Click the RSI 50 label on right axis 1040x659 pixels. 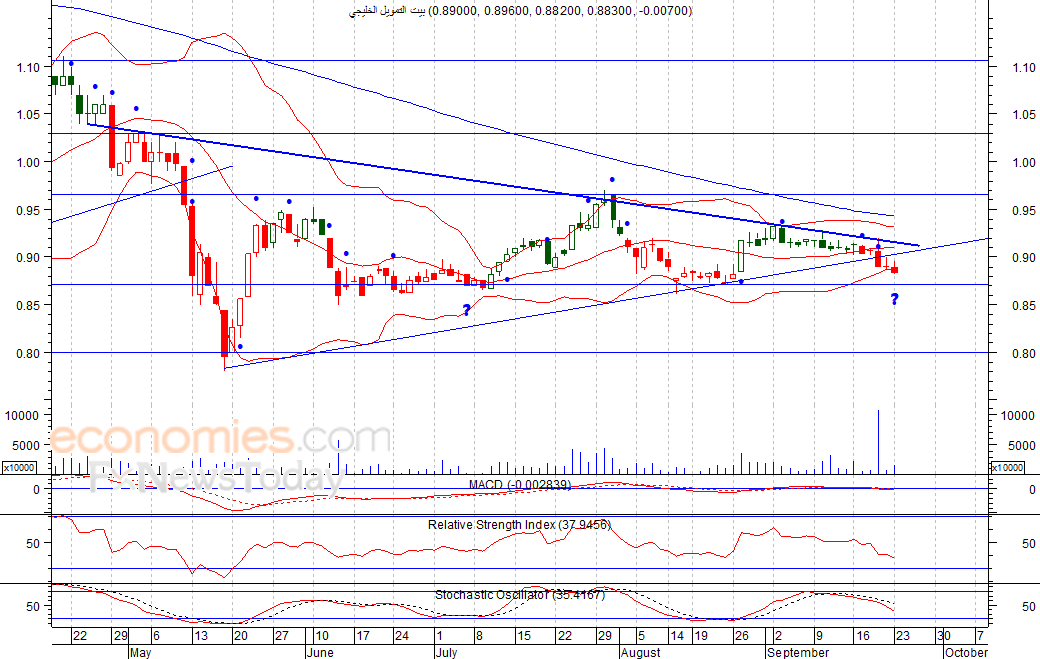point(1028,543)
